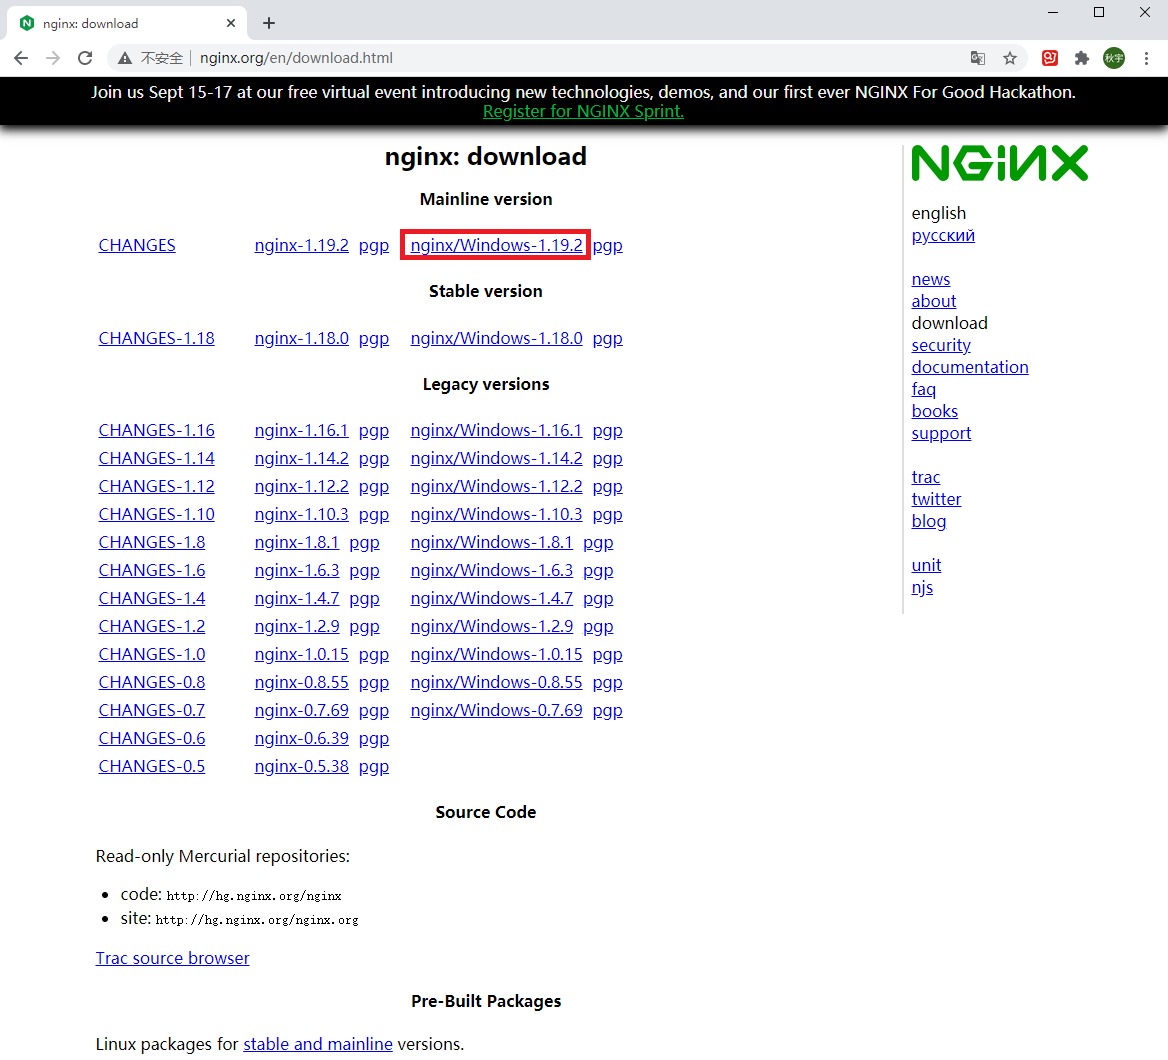
Task: Download nginx-1.2.9
Action: (x=296, y=626)
